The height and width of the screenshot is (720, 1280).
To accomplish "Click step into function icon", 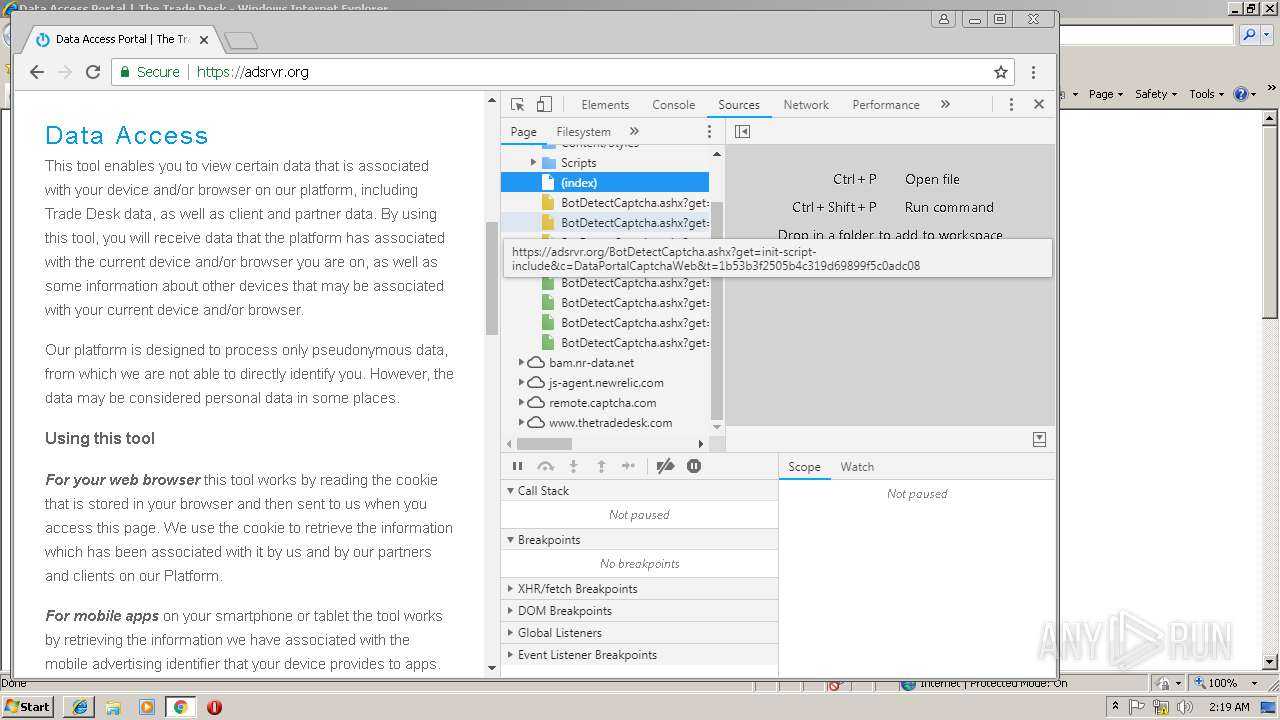I will [573, 466].
